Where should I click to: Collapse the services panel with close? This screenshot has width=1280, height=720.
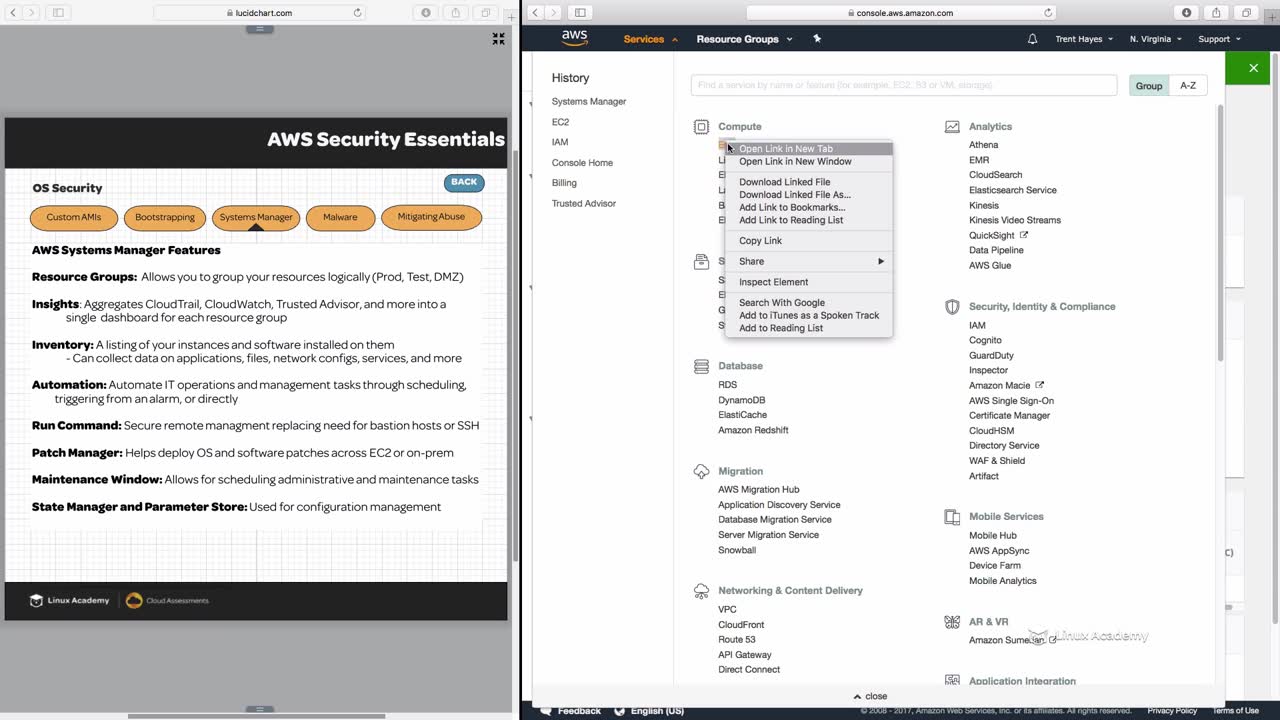[x=870, y=696]
